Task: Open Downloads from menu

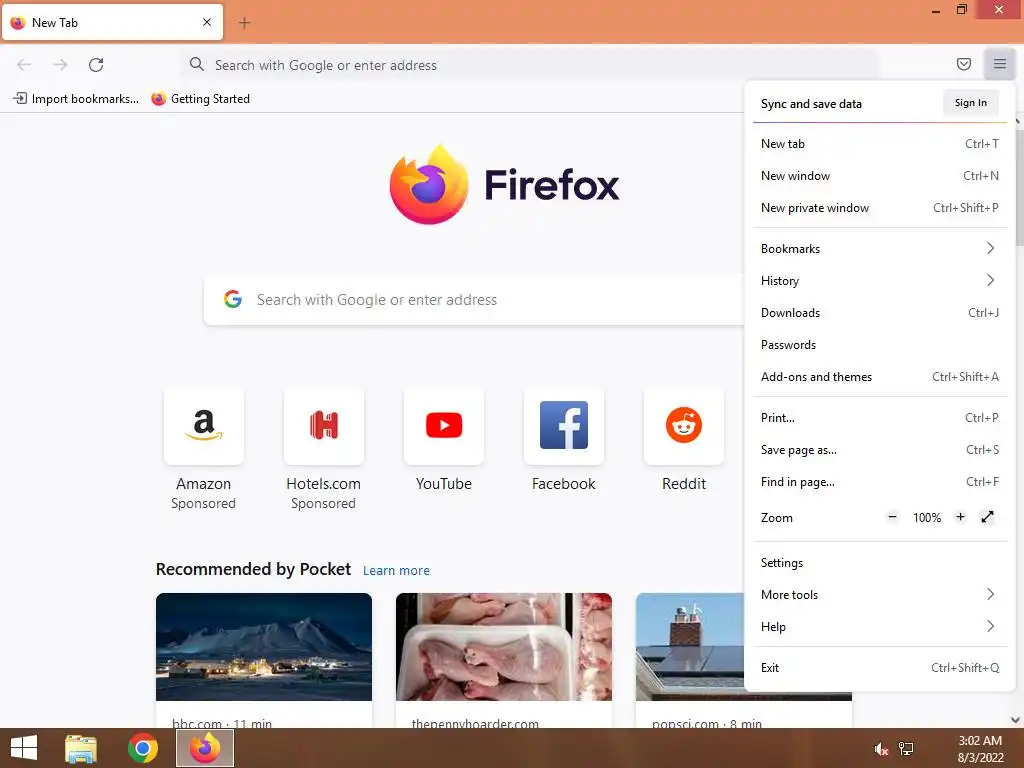Action: pyautogui.click(x=879, y=313)
